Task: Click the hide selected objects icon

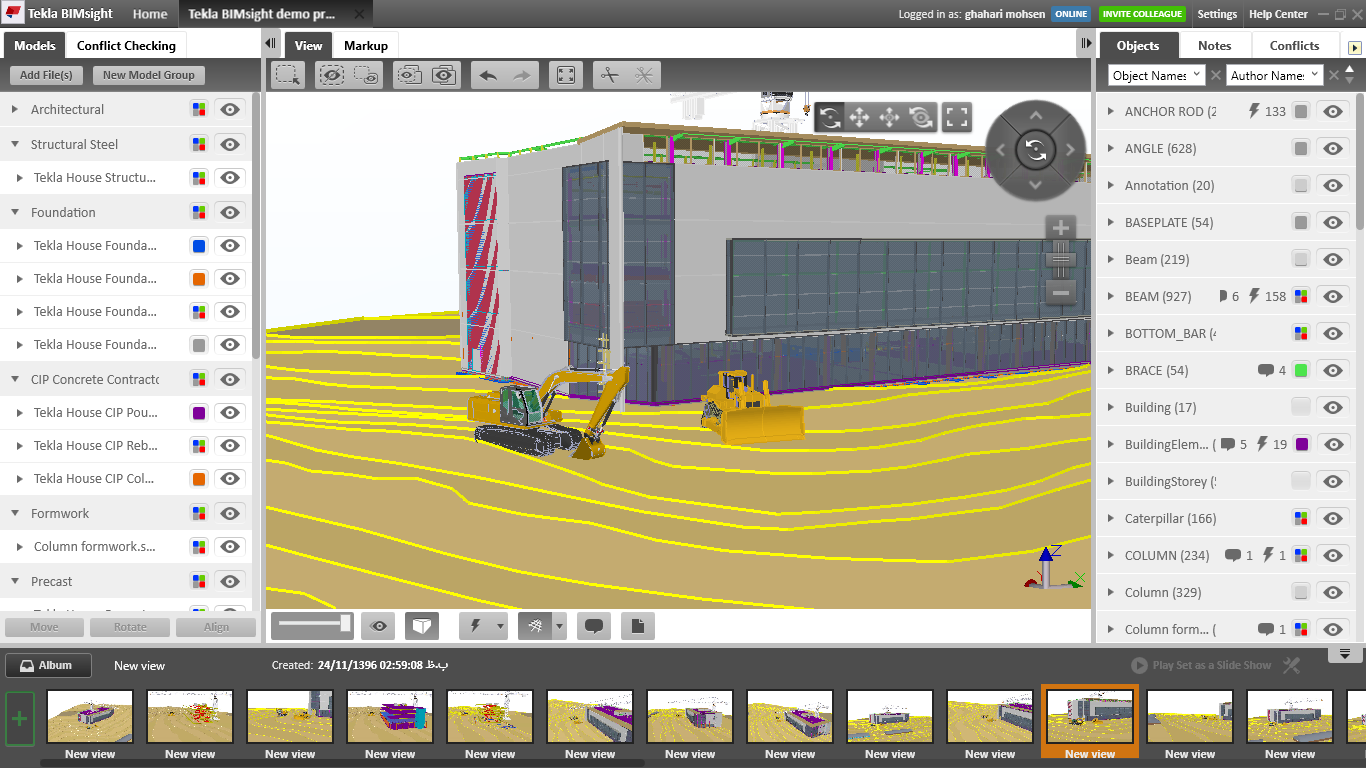Action: [x=333, y=75]
